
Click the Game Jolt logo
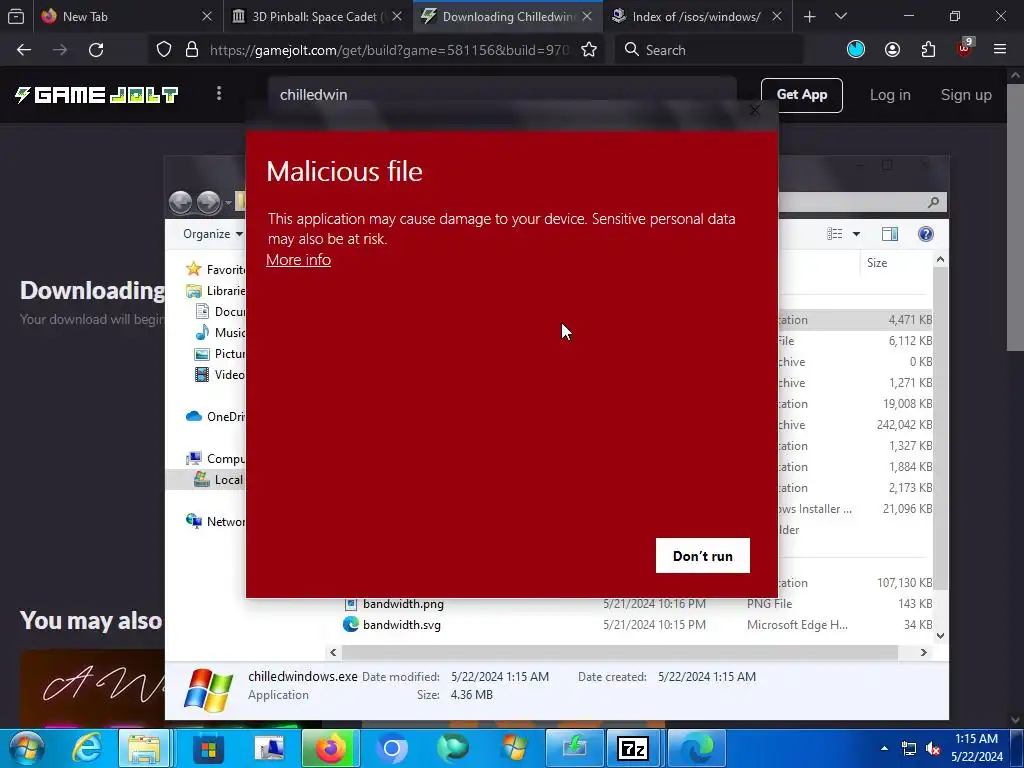(97, 95)
